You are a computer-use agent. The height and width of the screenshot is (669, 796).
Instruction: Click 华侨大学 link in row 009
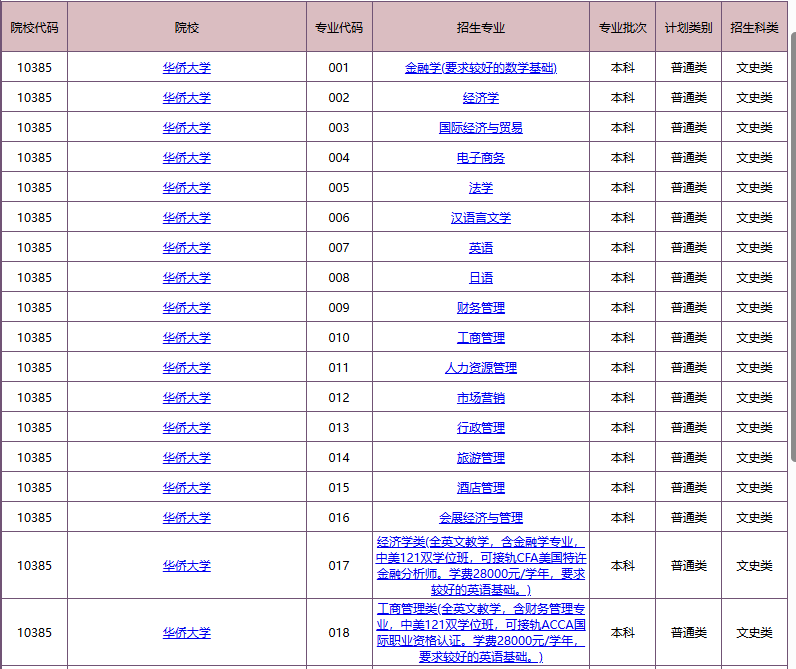186,307
